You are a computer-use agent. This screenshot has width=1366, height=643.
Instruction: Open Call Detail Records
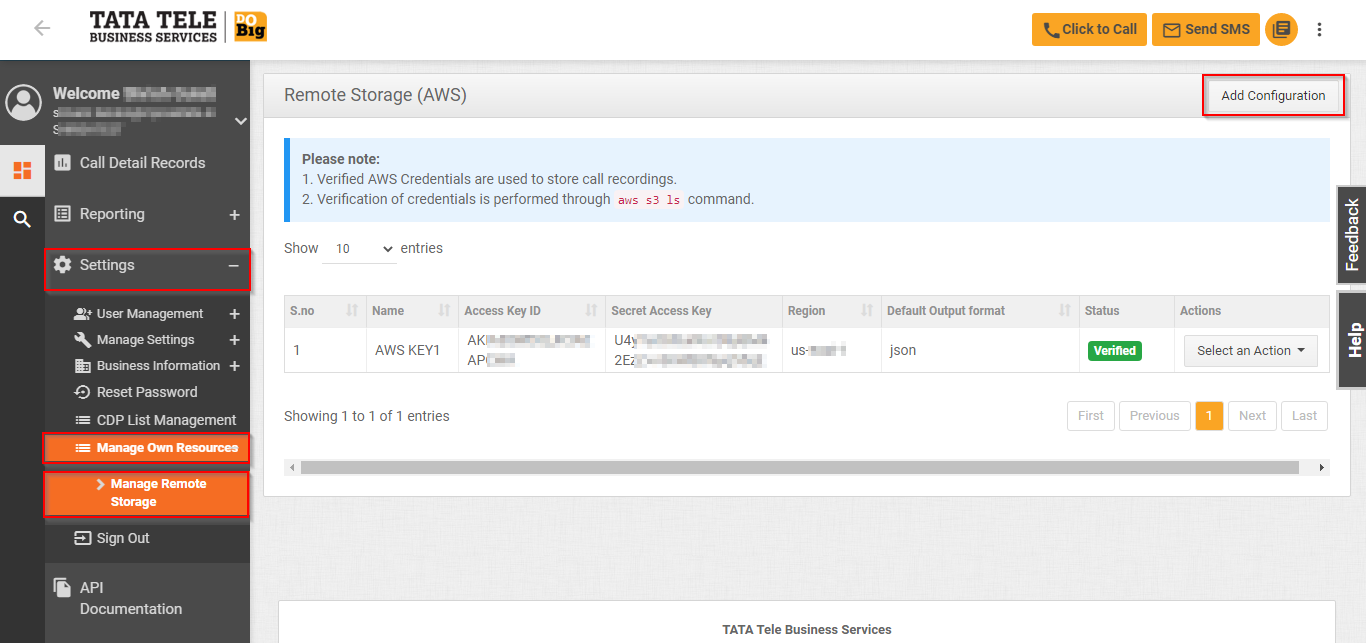pos(143,163)
